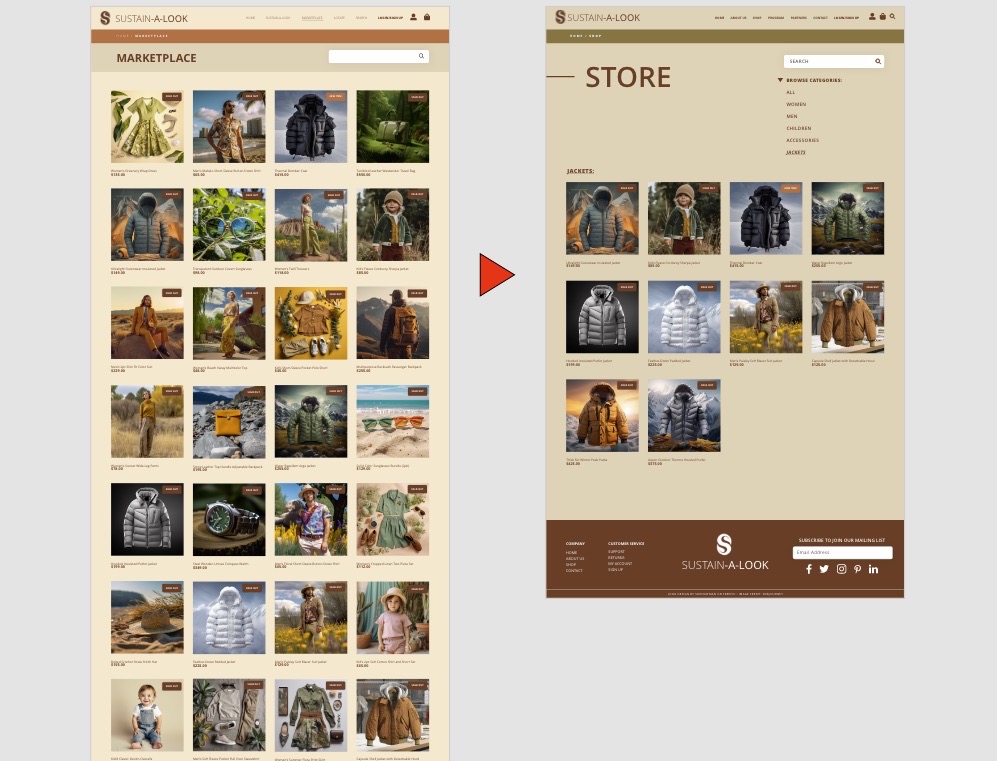The image size is (997, 761).
Task: Click the Email Address subscription field
Action: click(x=842, y=552)
